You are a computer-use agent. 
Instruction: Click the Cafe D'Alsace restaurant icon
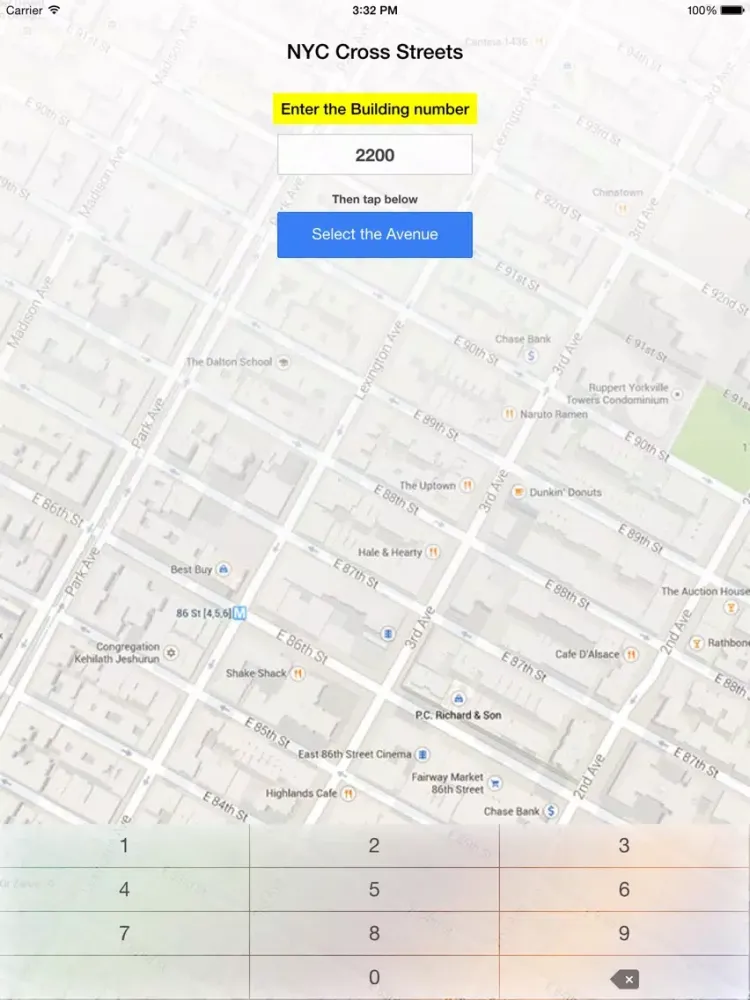[x=631, y=654]
